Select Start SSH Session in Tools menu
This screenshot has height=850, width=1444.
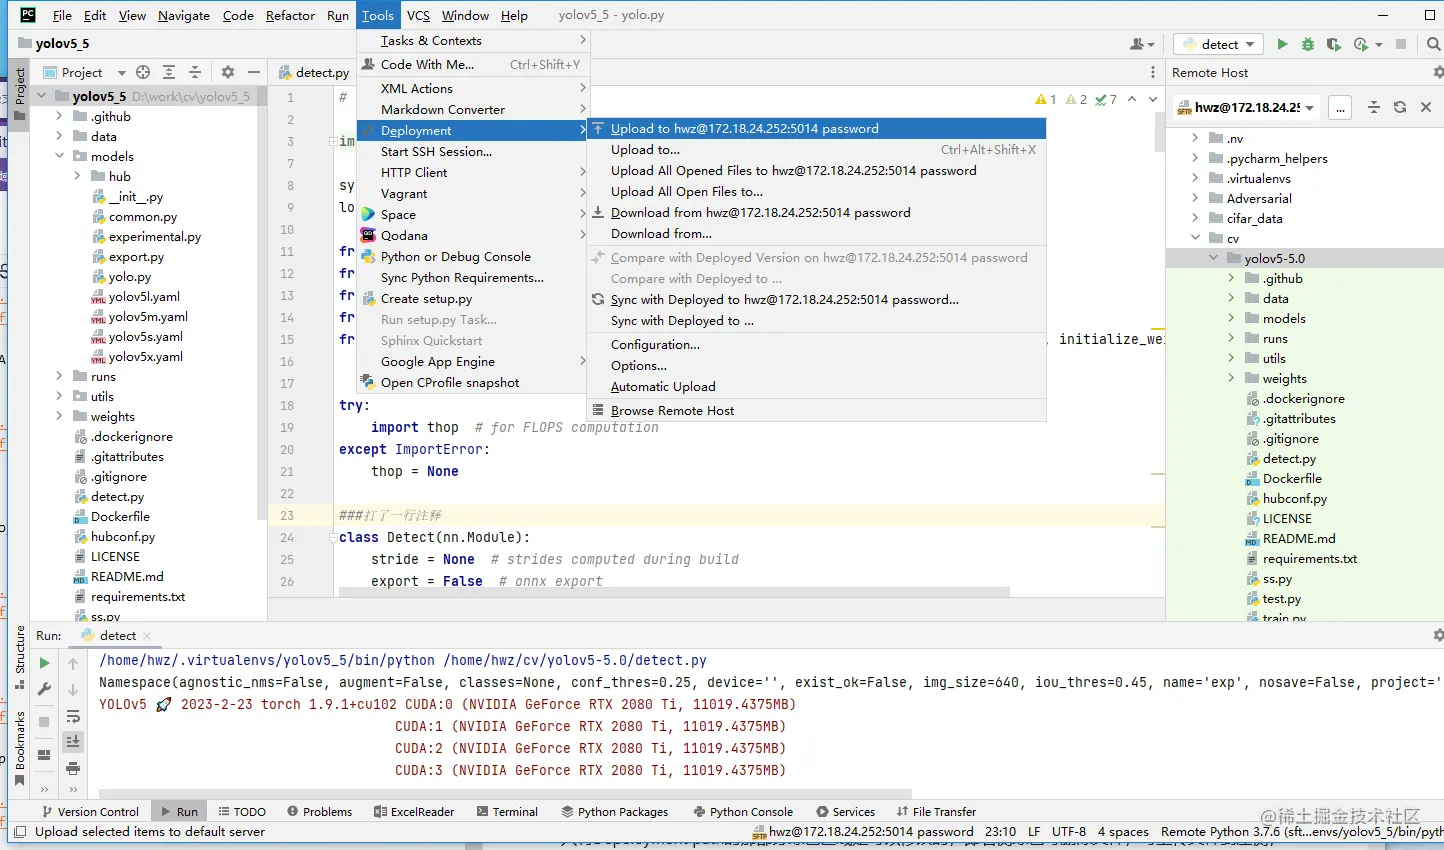436,152
